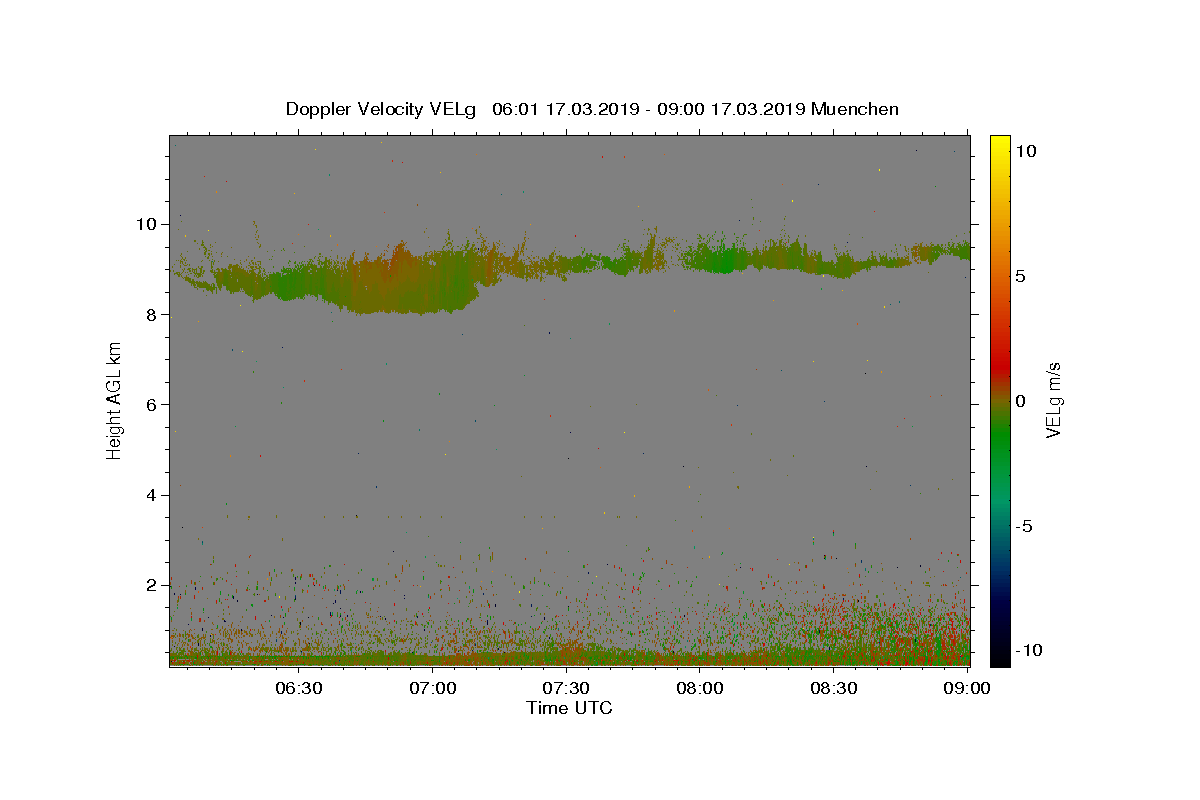The image size is (1200, 800).
Task: Click the height axis label 2
Action: point(152,585)
